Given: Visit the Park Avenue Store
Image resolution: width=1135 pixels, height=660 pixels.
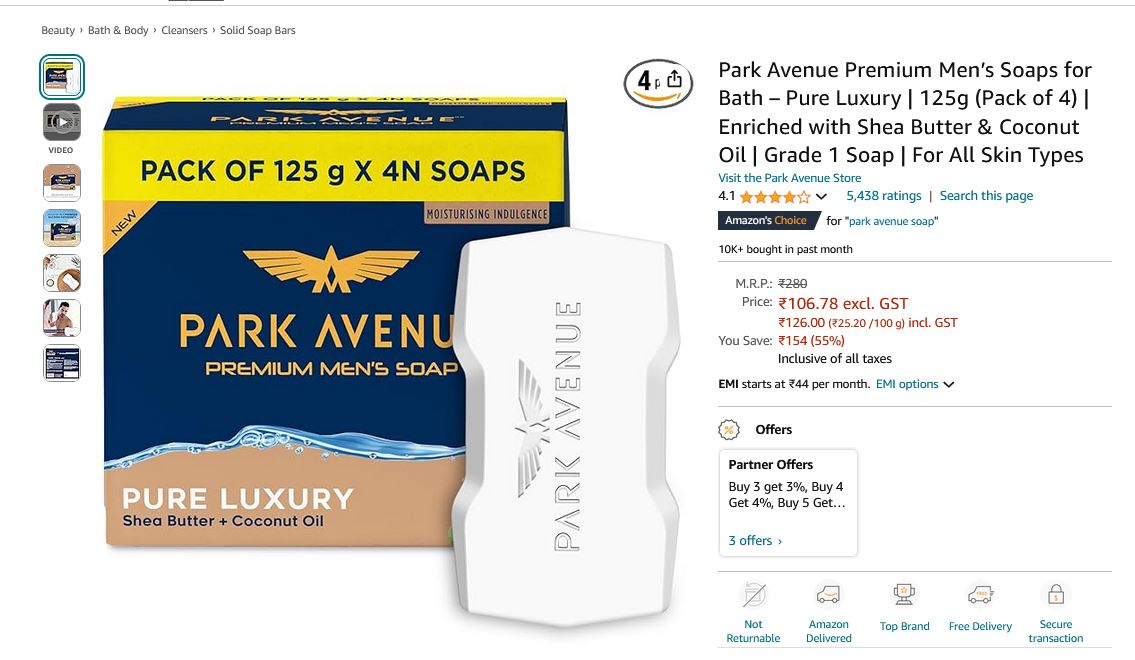Looking at the screenshot, I should pos(790,178).
